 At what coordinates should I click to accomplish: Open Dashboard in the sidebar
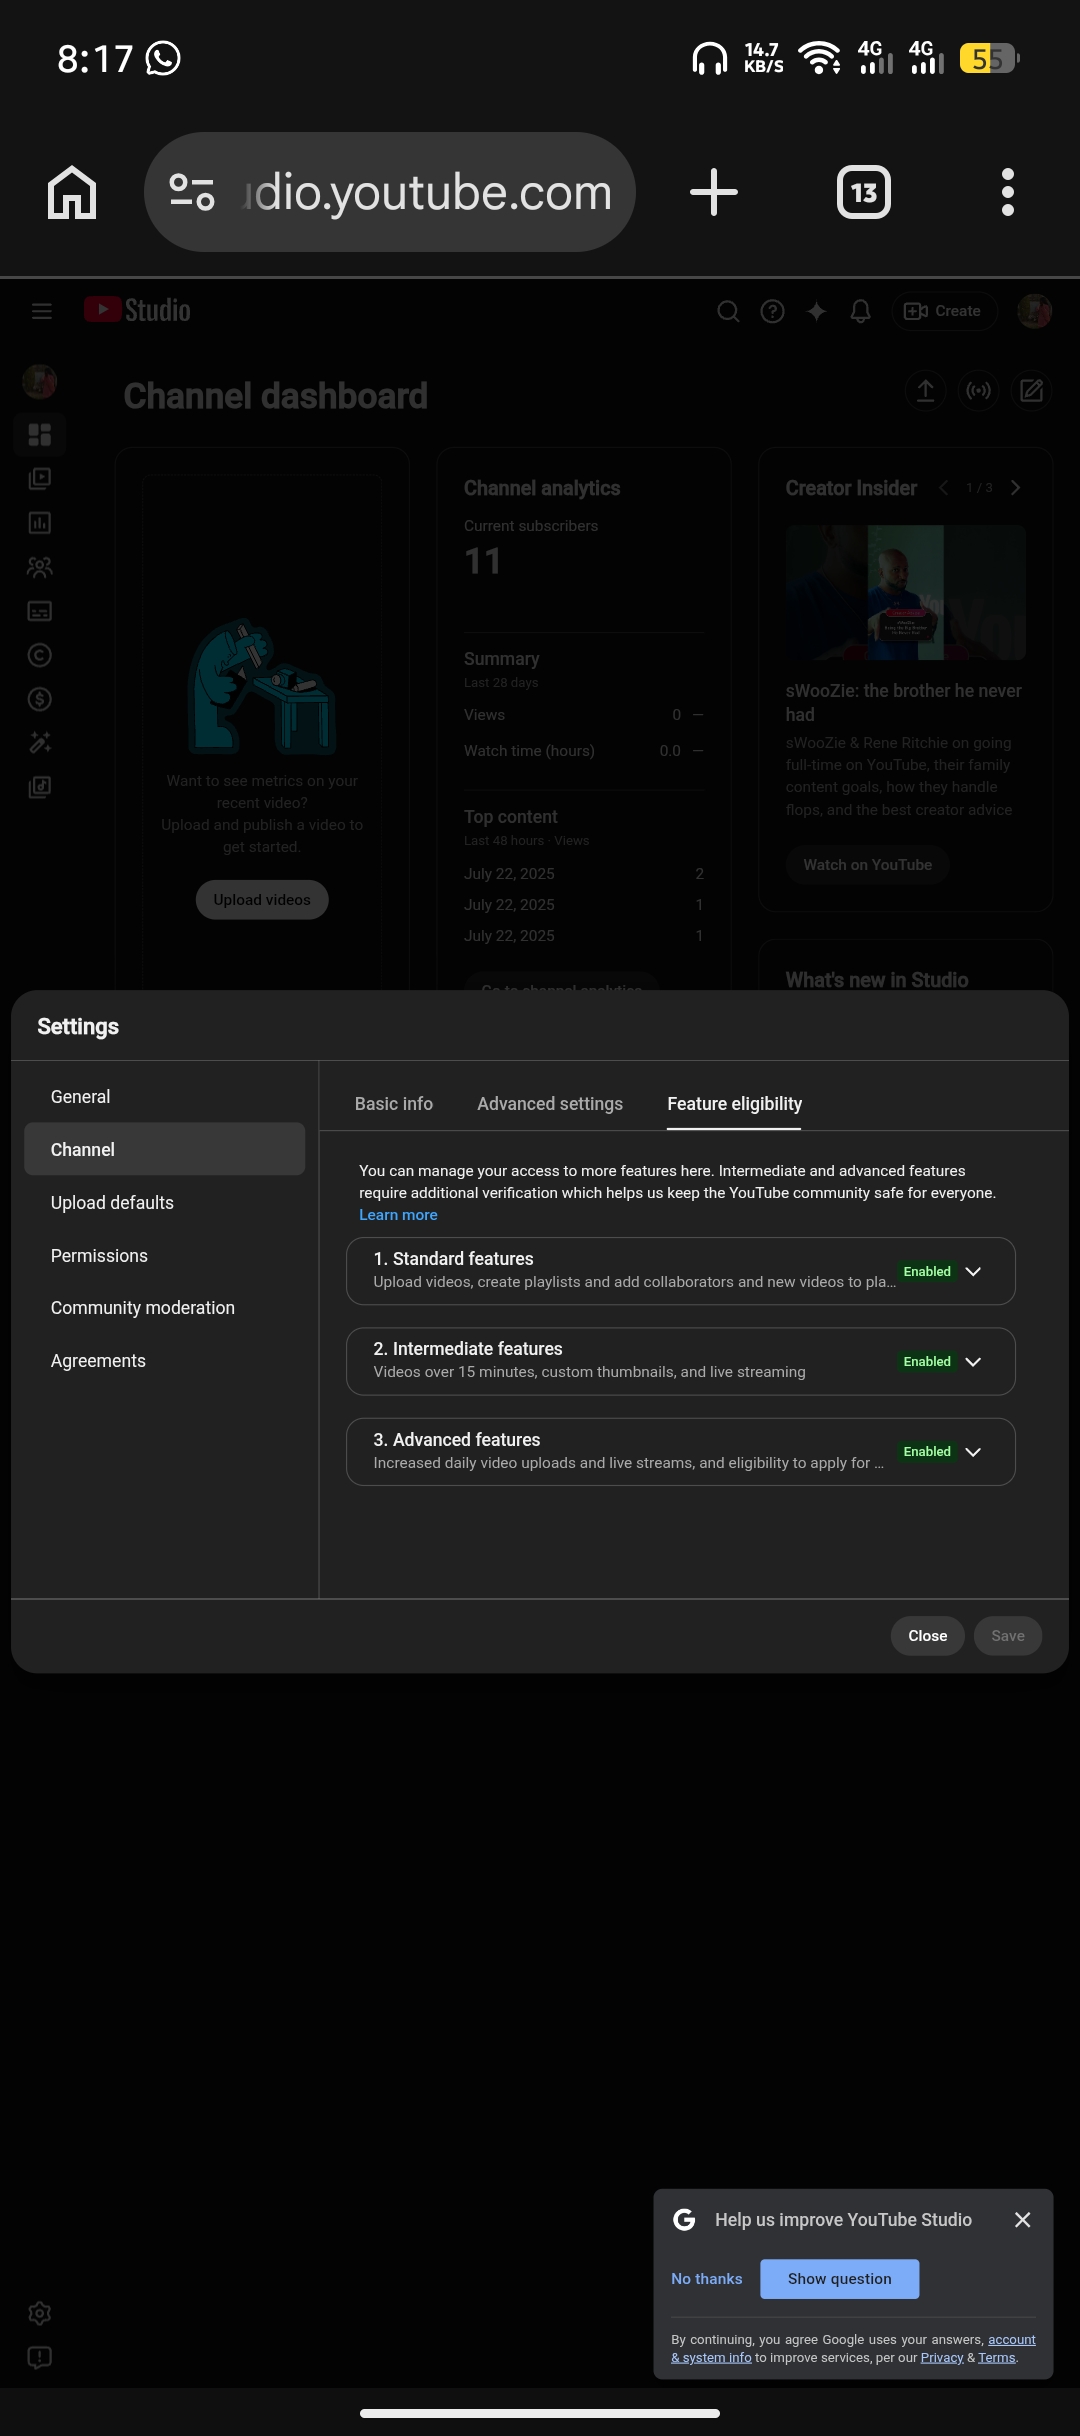(40, 434)
